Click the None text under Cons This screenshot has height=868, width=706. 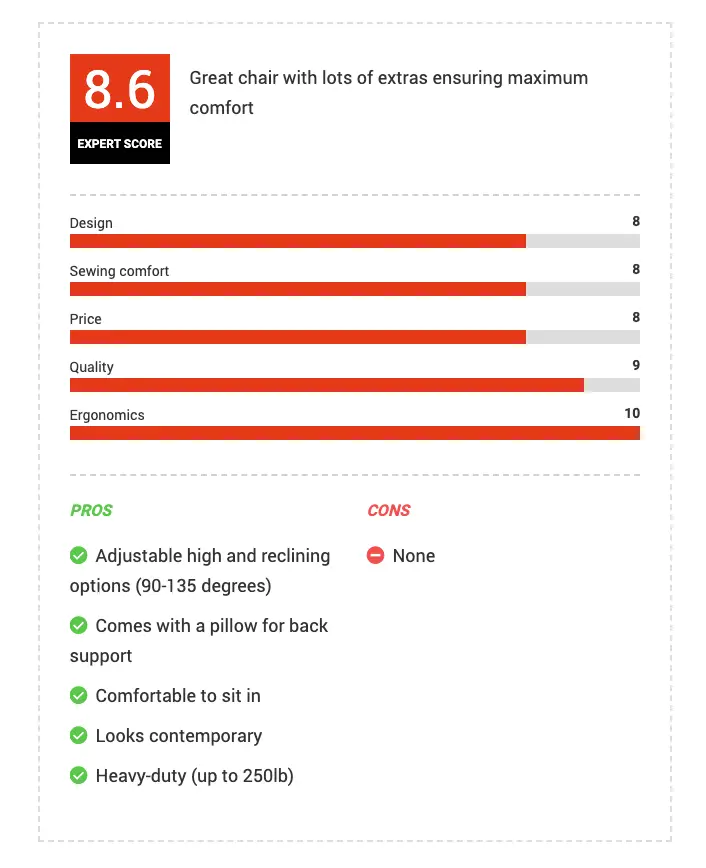click(414, 556)
